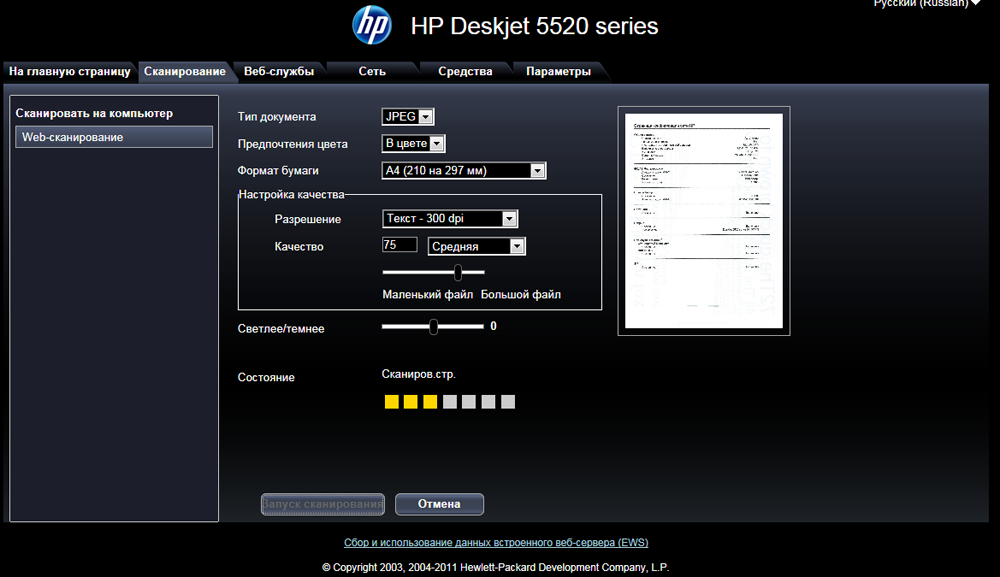Open the Средства tab

point(465,71)
